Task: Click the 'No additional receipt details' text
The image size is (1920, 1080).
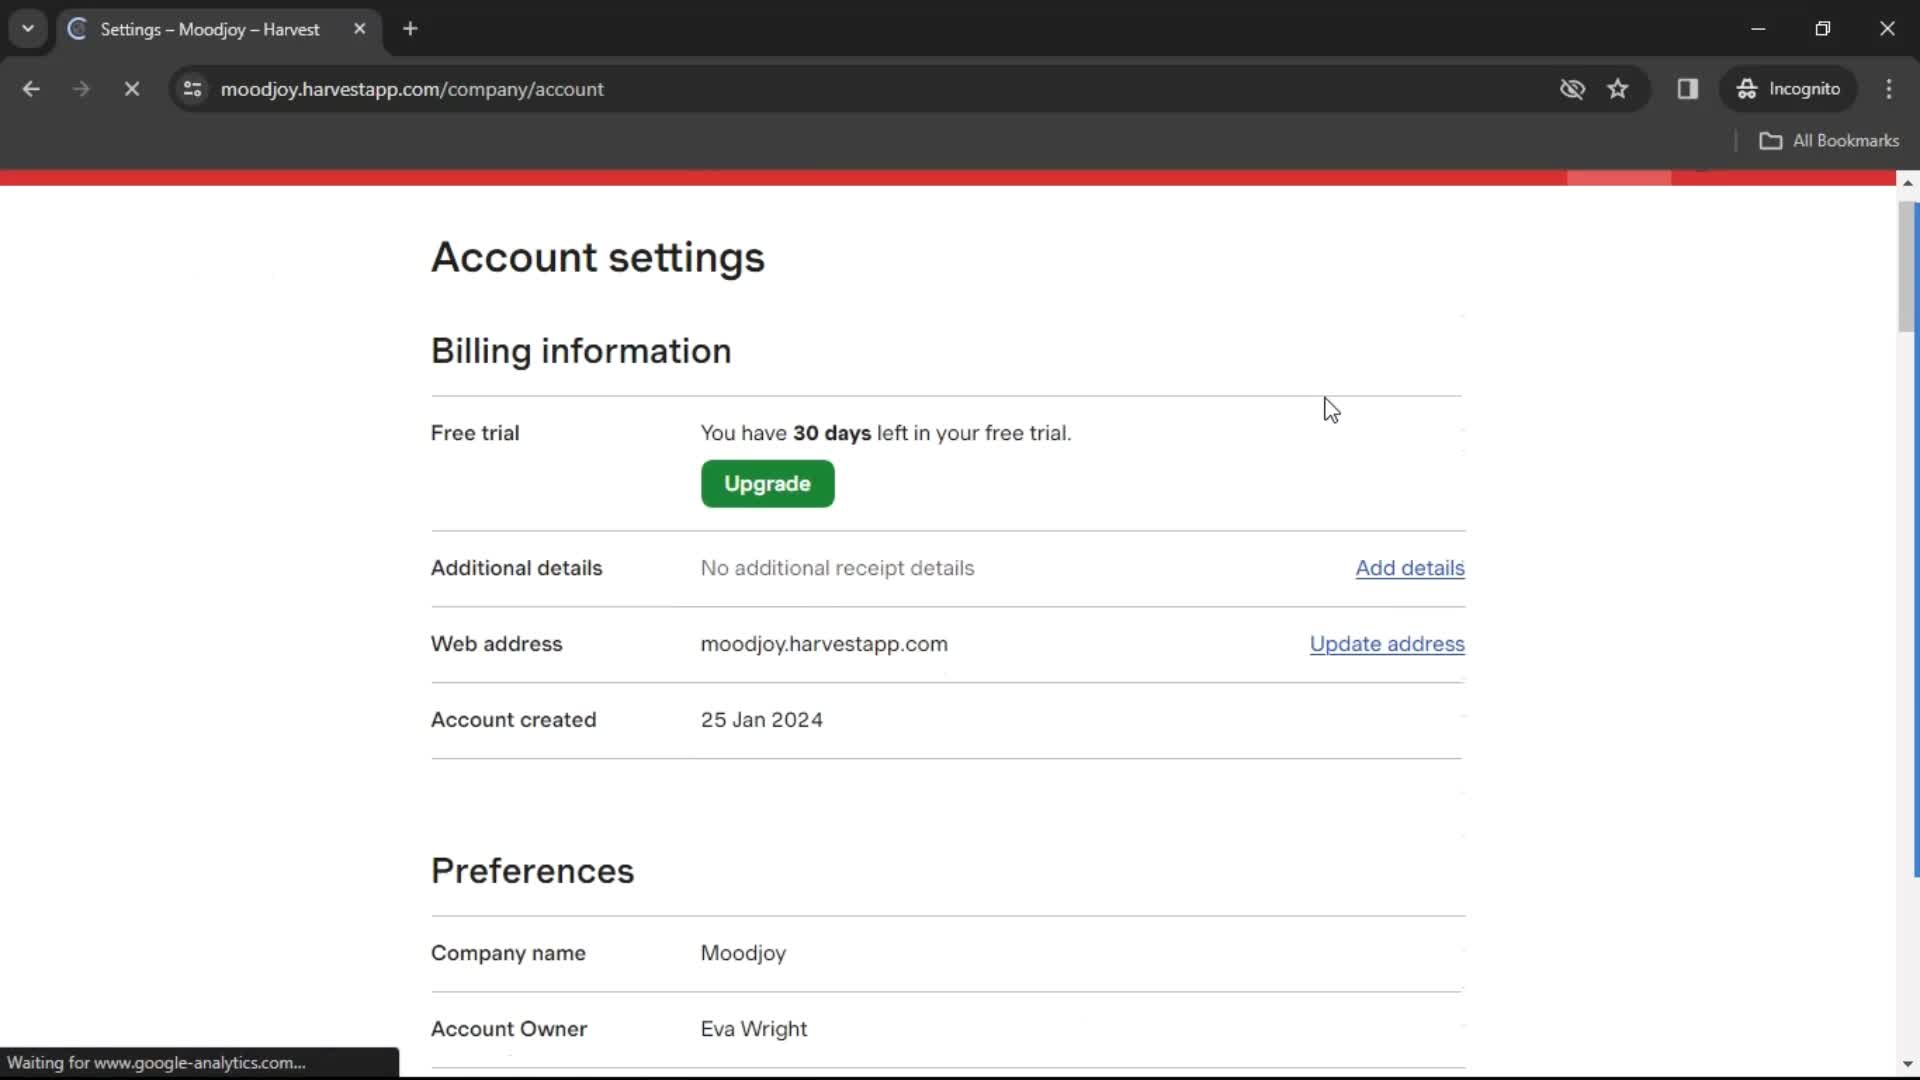Action: coord(837,568)
